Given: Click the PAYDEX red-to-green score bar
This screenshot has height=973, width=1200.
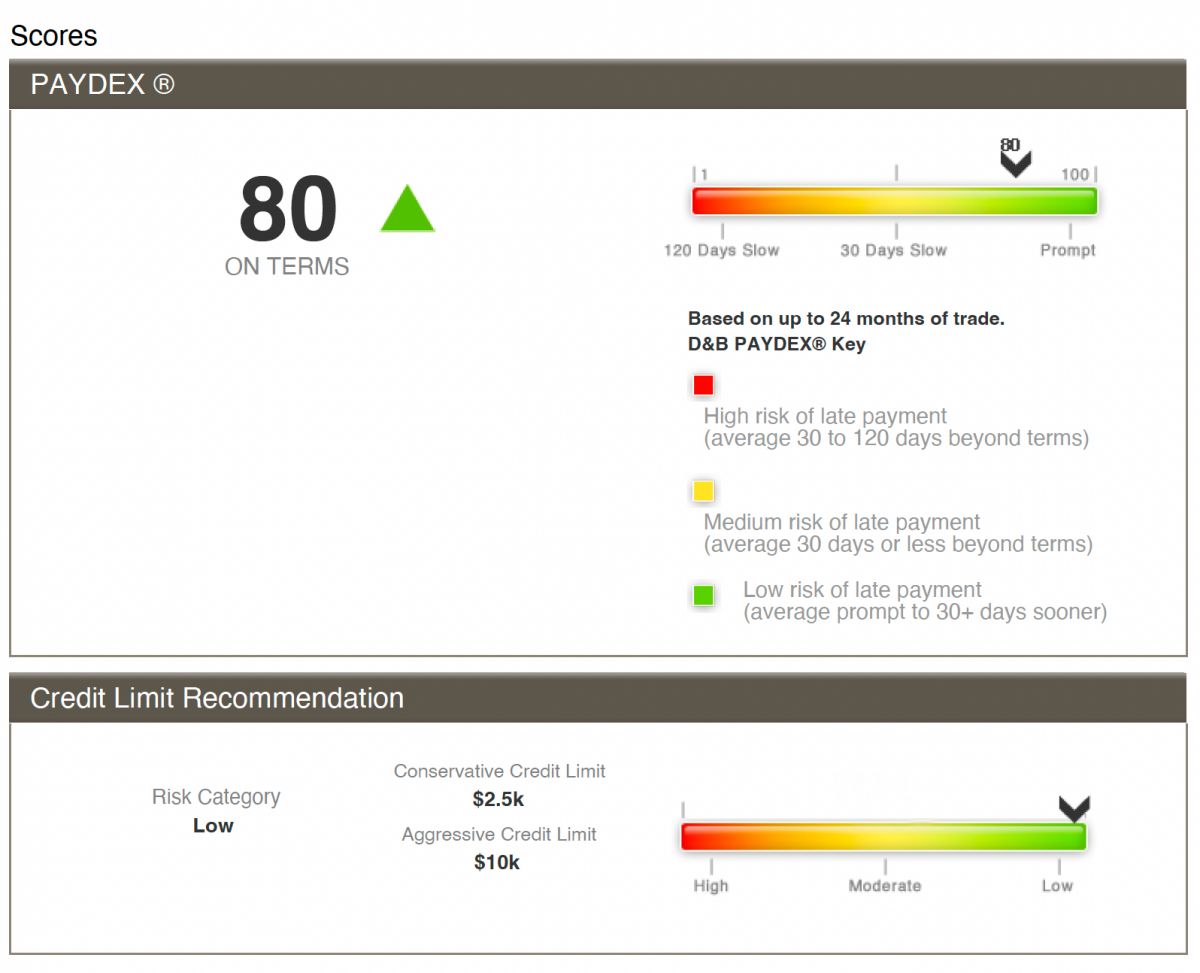Looking at the screenshot, I should (x=895, y=201).
